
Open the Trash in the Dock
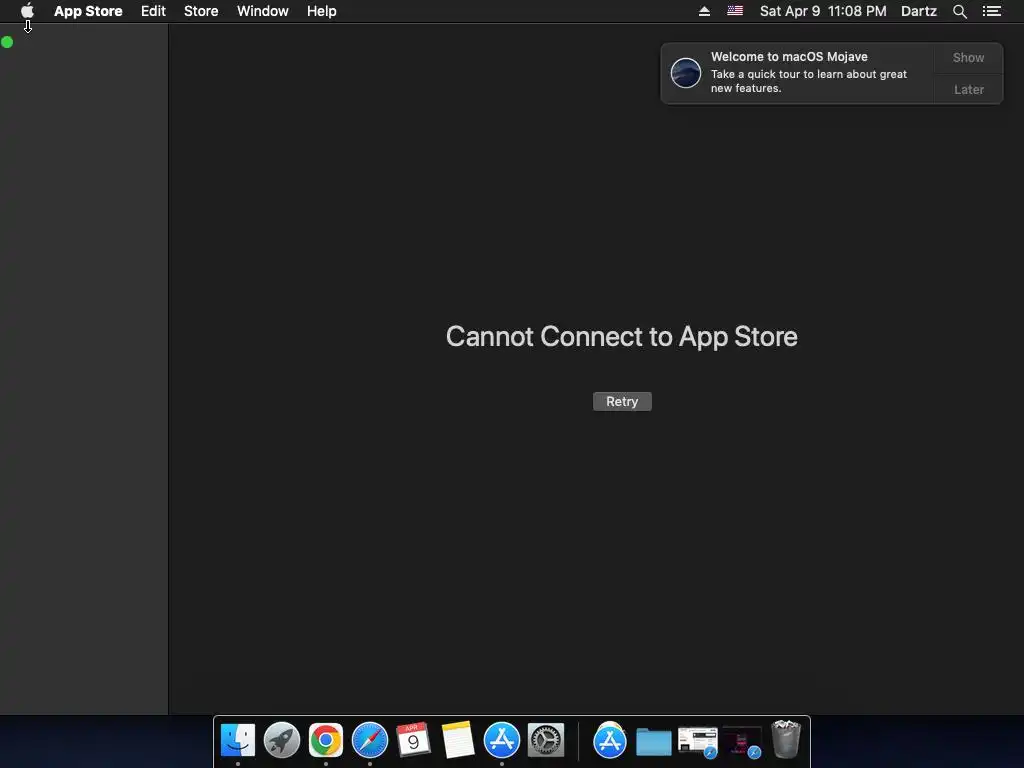pyautogui.click(x=786, y=739)
